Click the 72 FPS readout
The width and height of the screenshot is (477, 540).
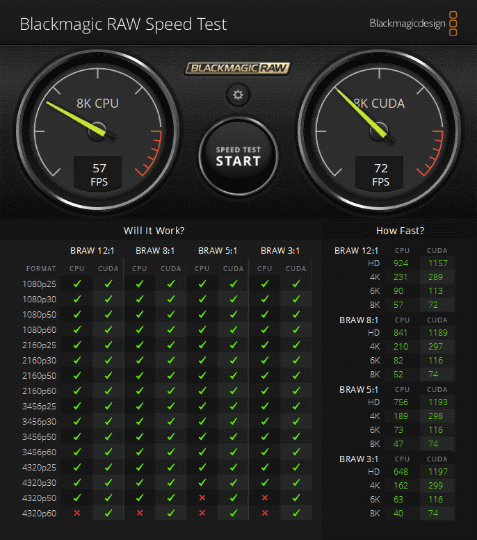coord(380,174)
